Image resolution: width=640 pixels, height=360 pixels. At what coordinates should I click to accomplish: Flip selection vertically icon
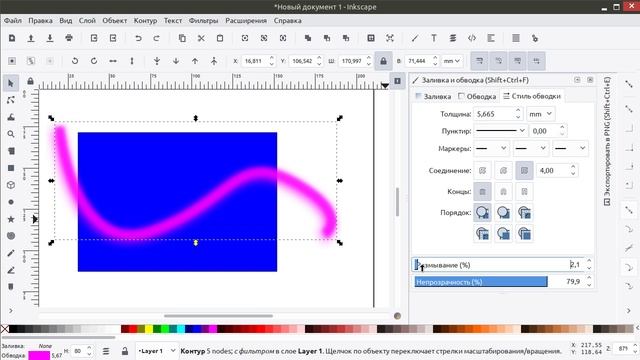(x=132, y=61)
